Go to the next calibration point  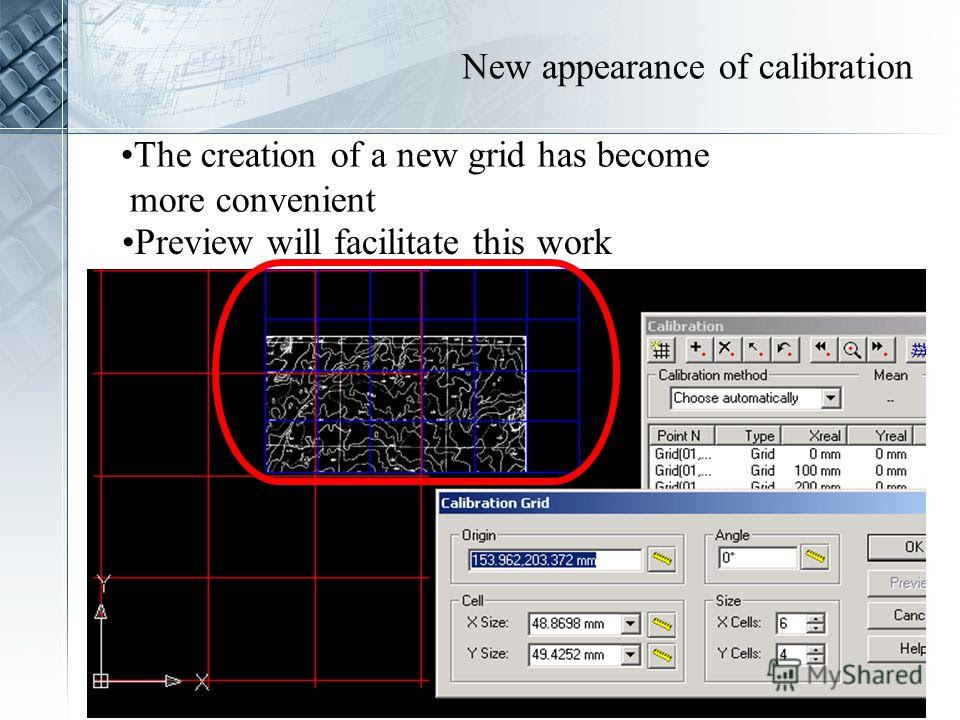click(x=881, y=350)
